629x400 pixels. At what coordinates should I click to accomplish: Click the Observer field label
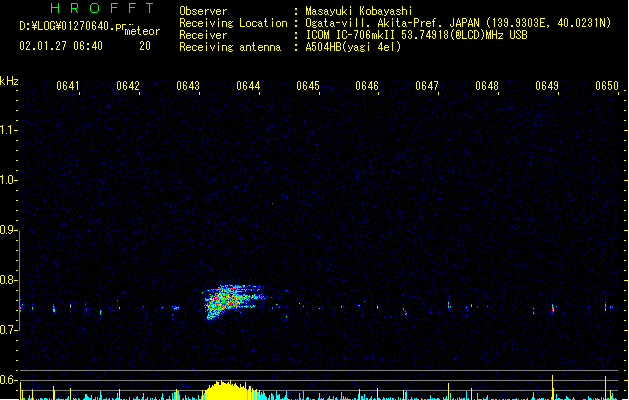[x=203, y=11]
